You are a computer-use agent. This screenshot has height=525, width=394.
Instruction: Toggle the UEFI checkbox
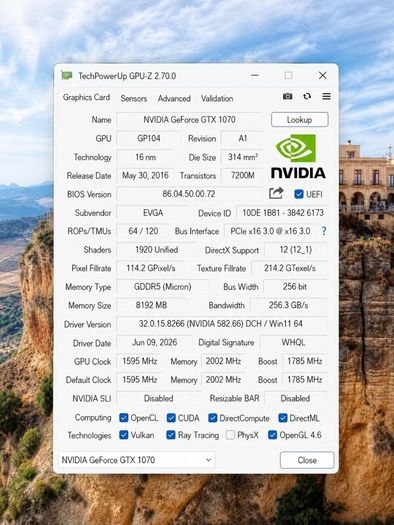[x=299, y=194]
